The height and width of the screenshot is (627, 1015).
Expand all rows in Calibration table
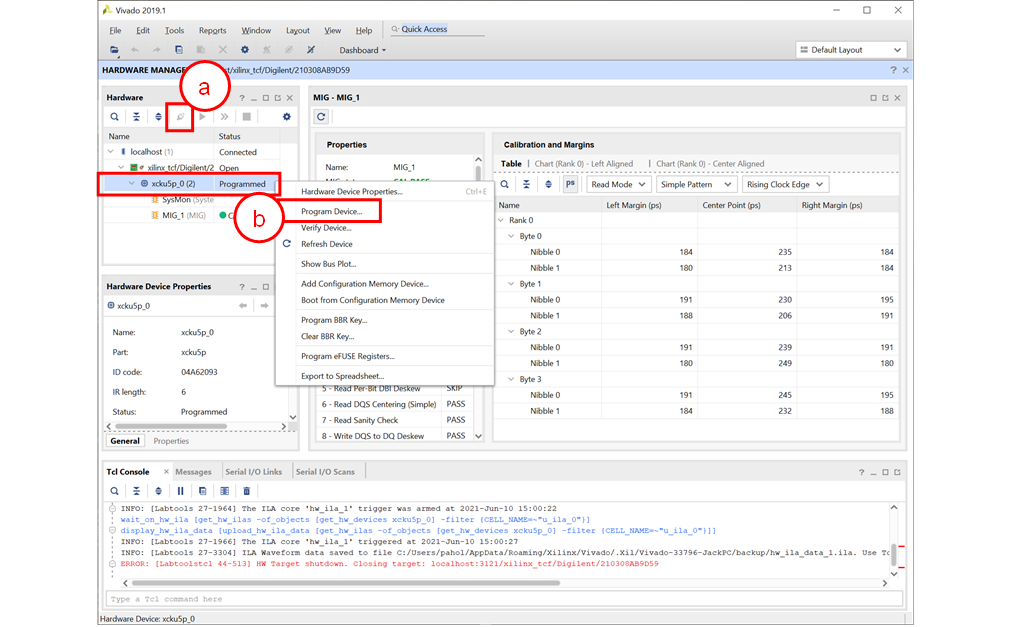[549, 184]
